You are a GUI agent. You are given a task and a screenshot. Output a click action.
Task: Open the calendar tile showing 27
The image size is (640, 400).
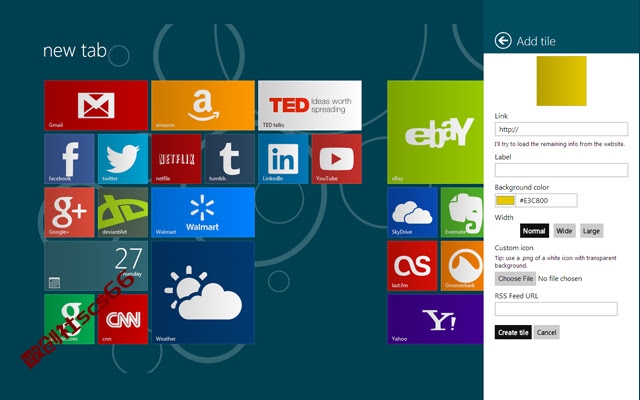click(96, 266)
